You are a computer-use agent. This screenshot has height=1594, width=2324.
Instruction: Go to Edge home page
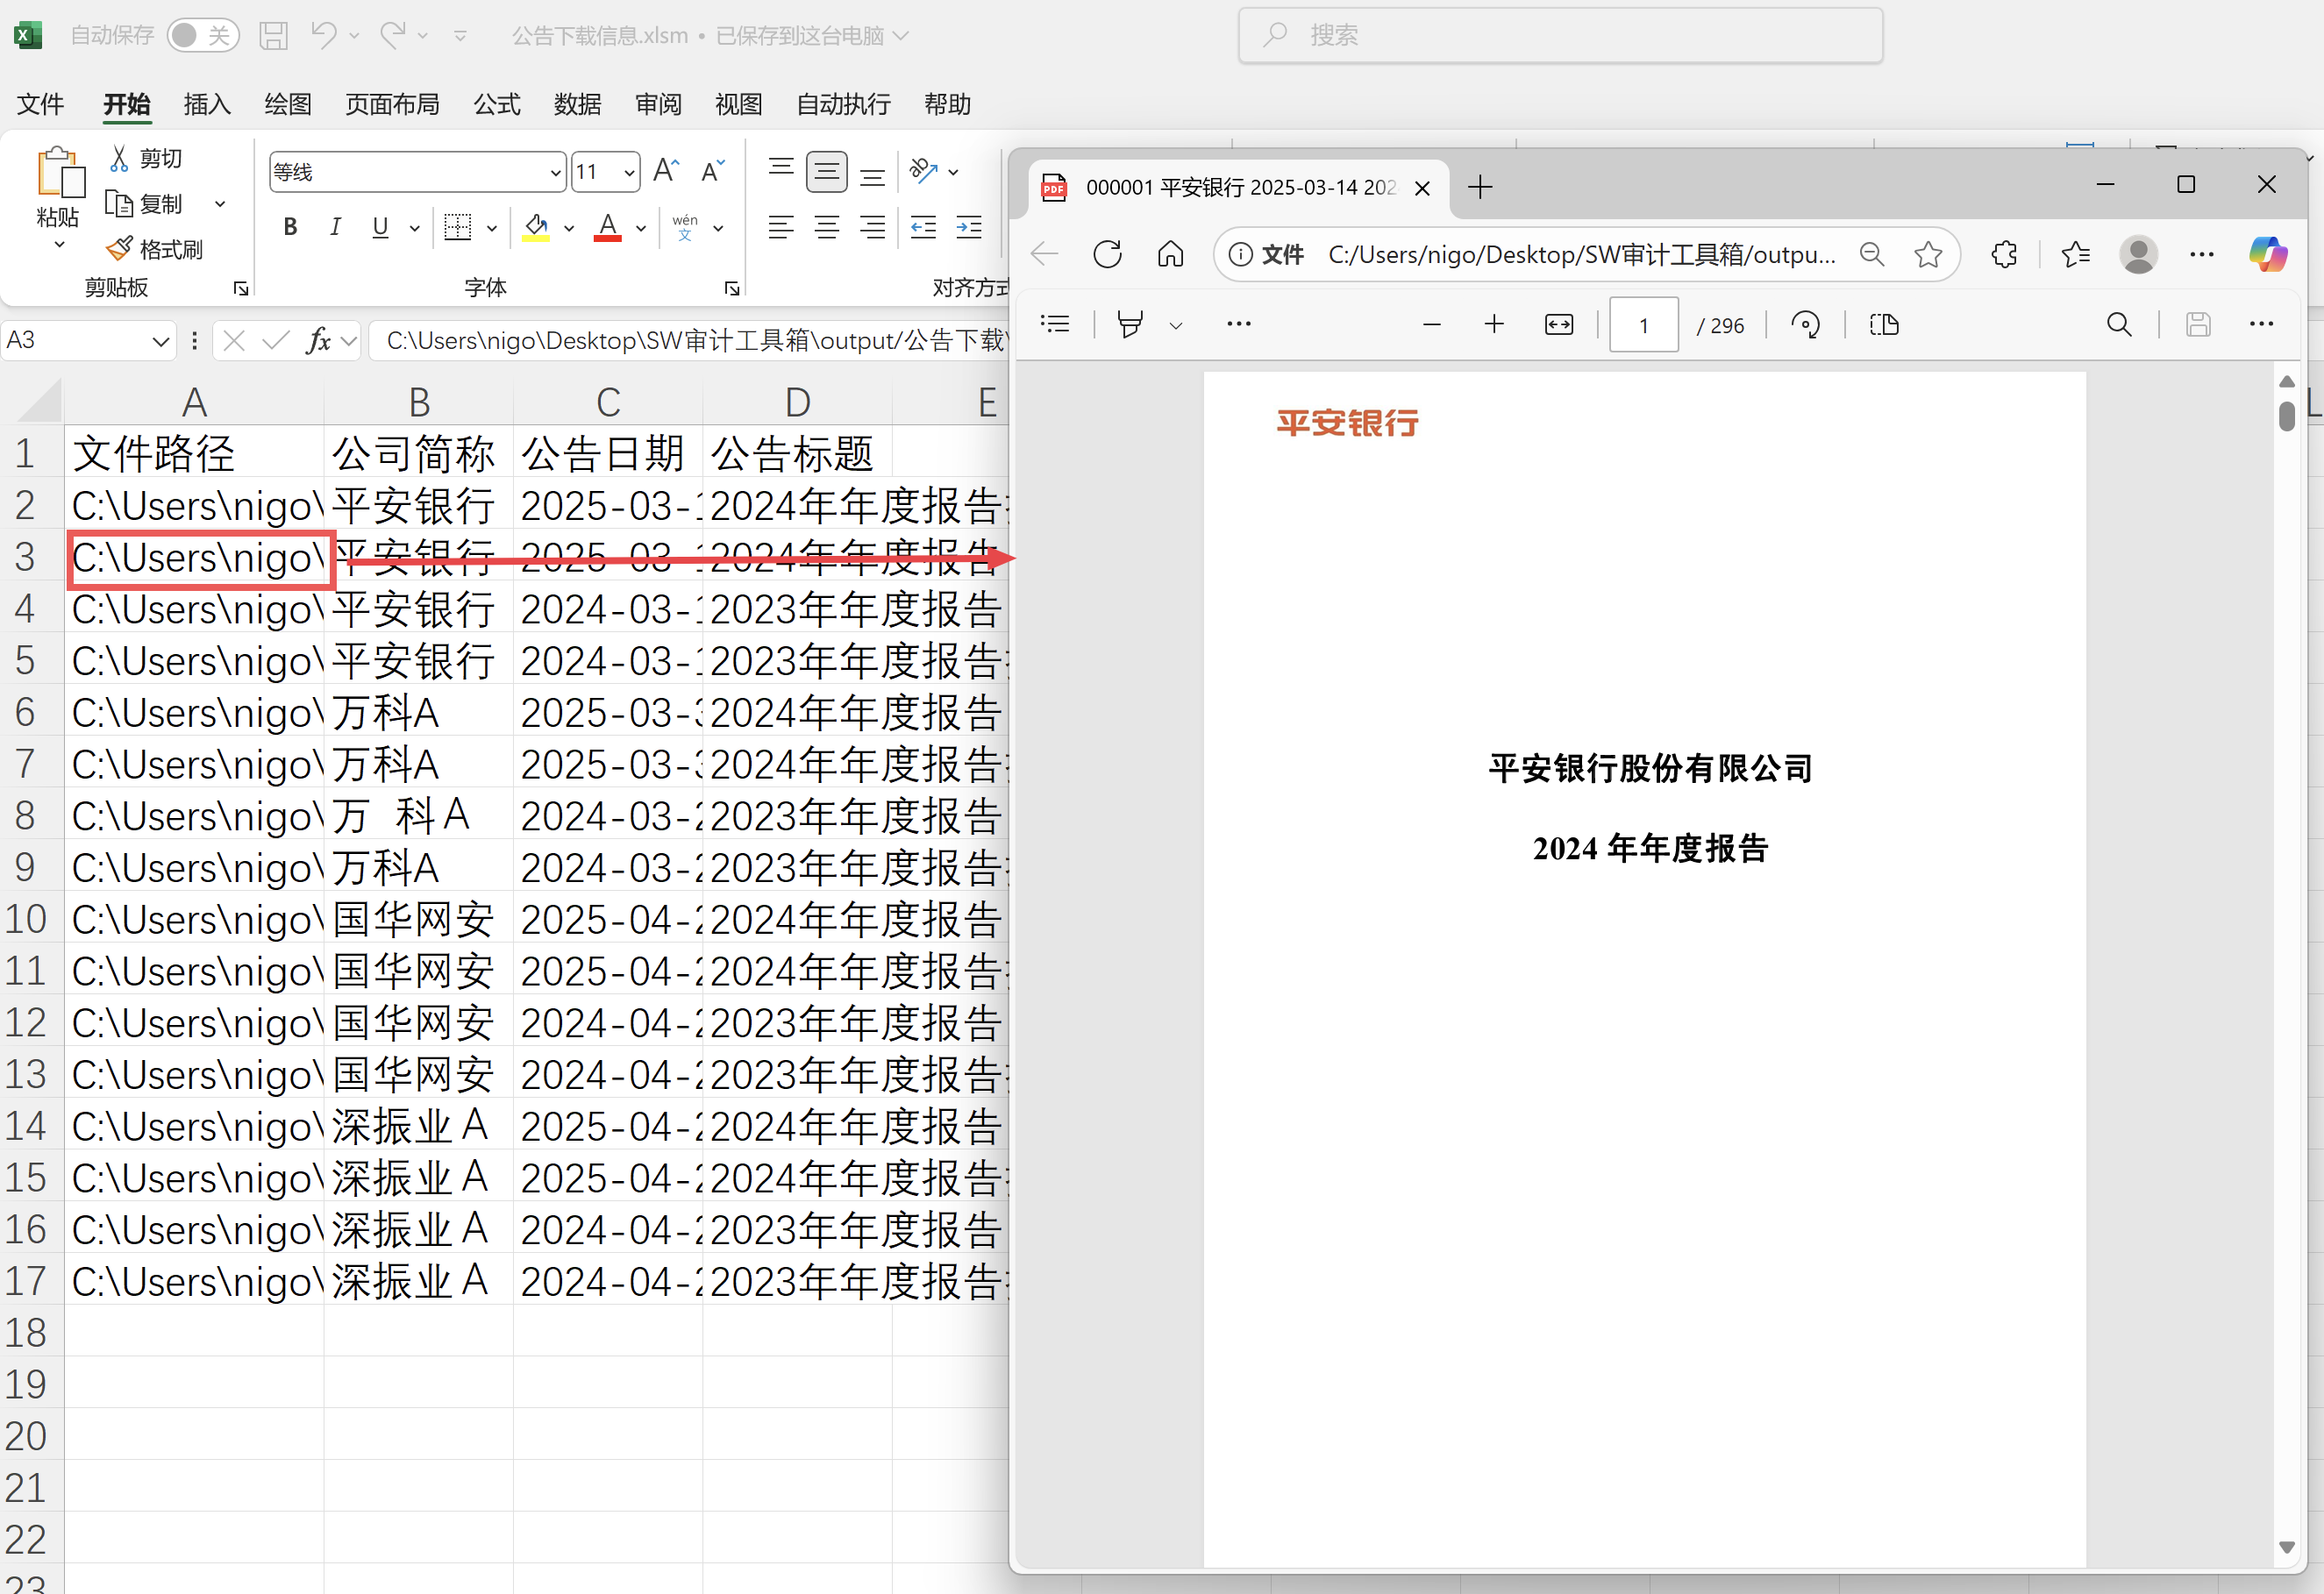(1170, 254)
